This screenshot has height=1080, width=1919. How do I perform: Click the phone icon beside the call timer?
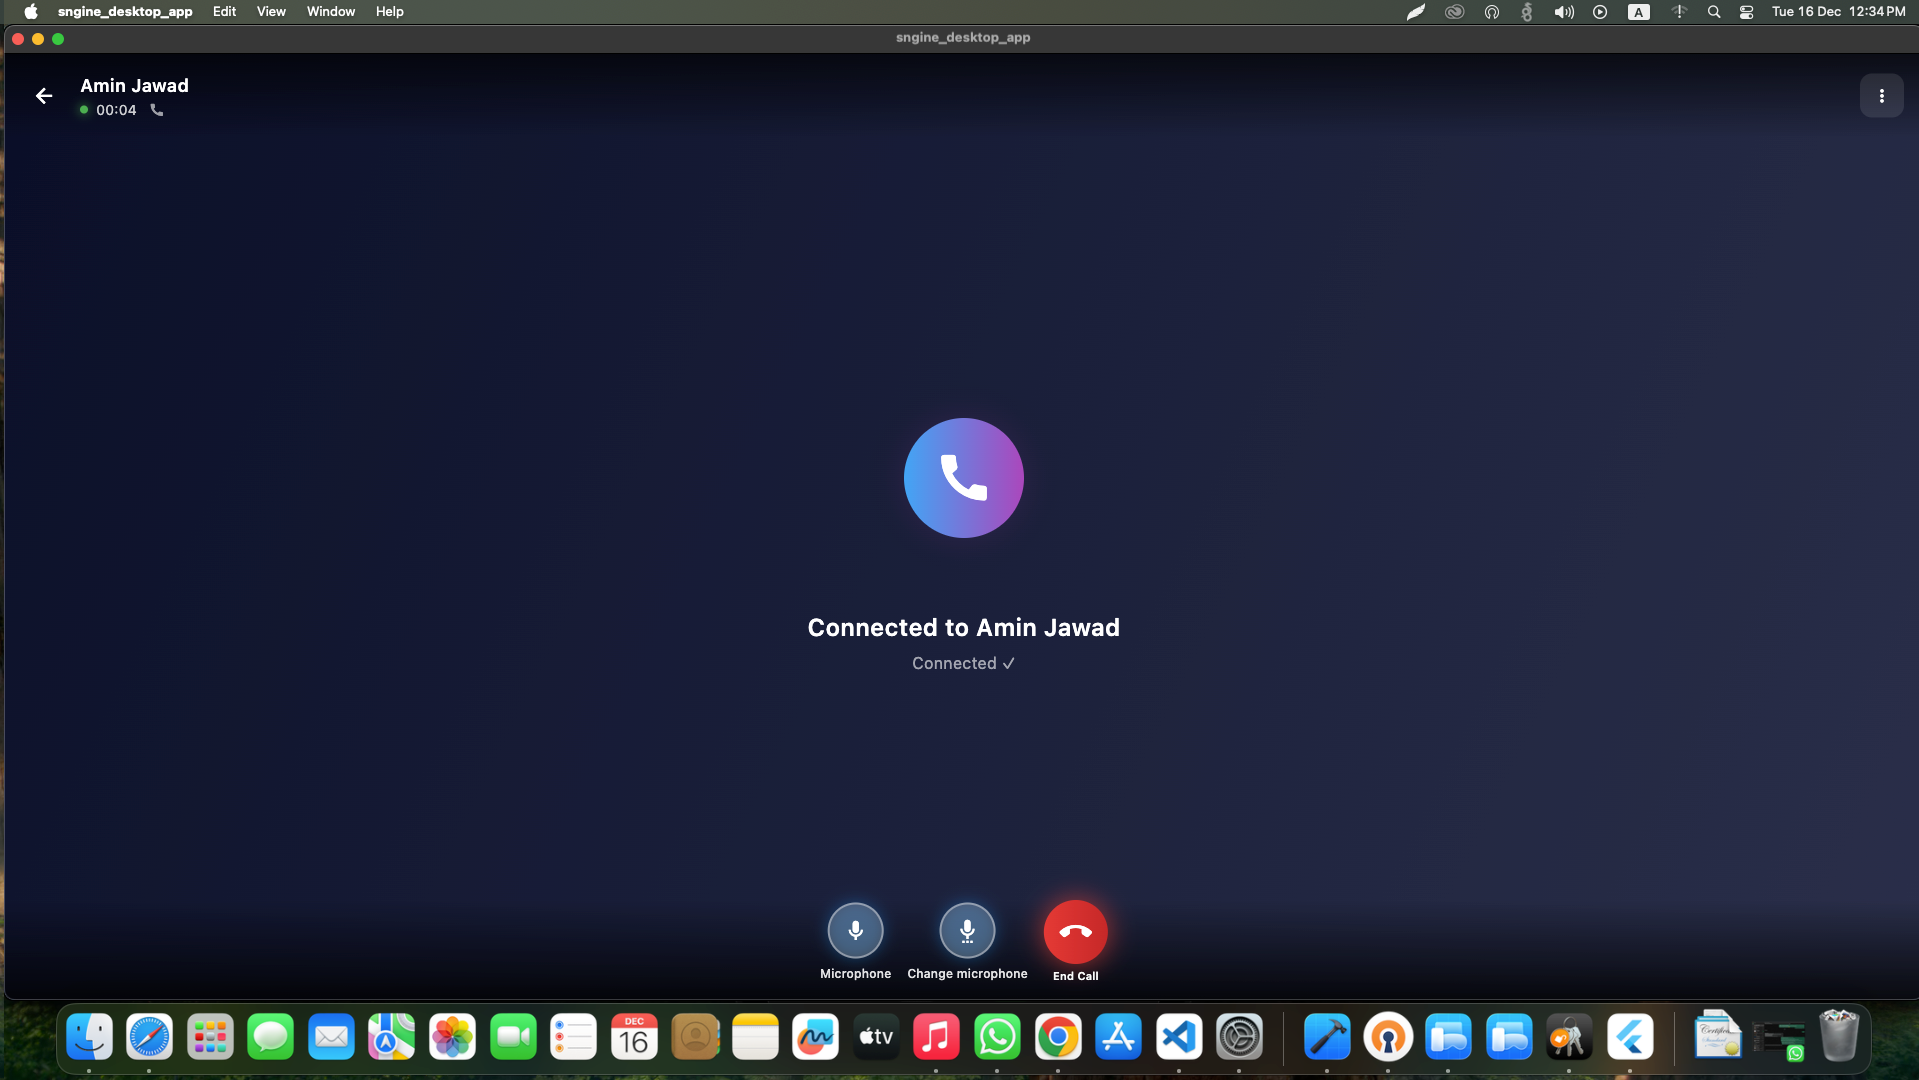pos(156,110)
